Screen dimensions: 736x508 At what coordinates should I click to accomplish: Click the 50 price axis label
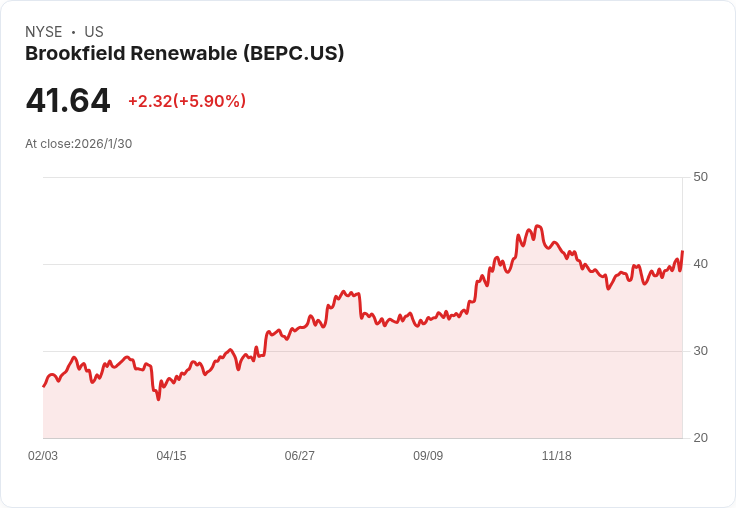pos(700,177)
